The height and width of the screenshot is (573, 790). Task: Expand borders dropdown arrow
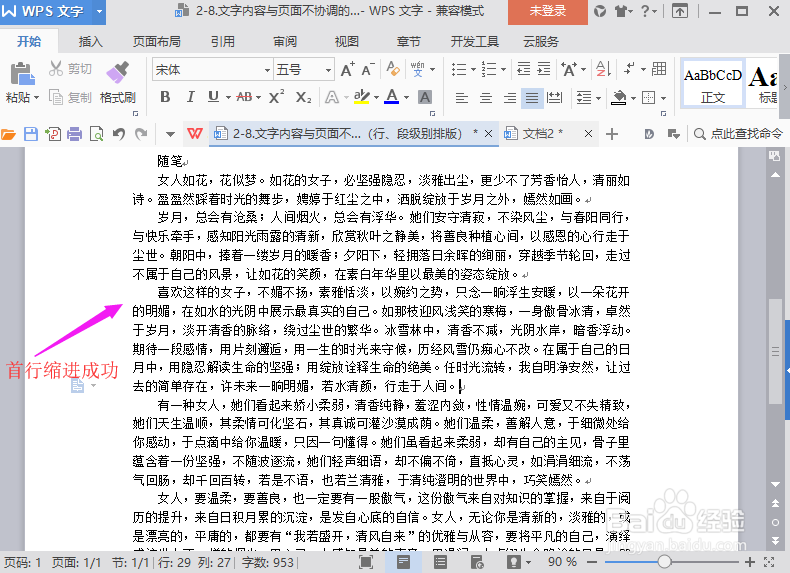664,98
